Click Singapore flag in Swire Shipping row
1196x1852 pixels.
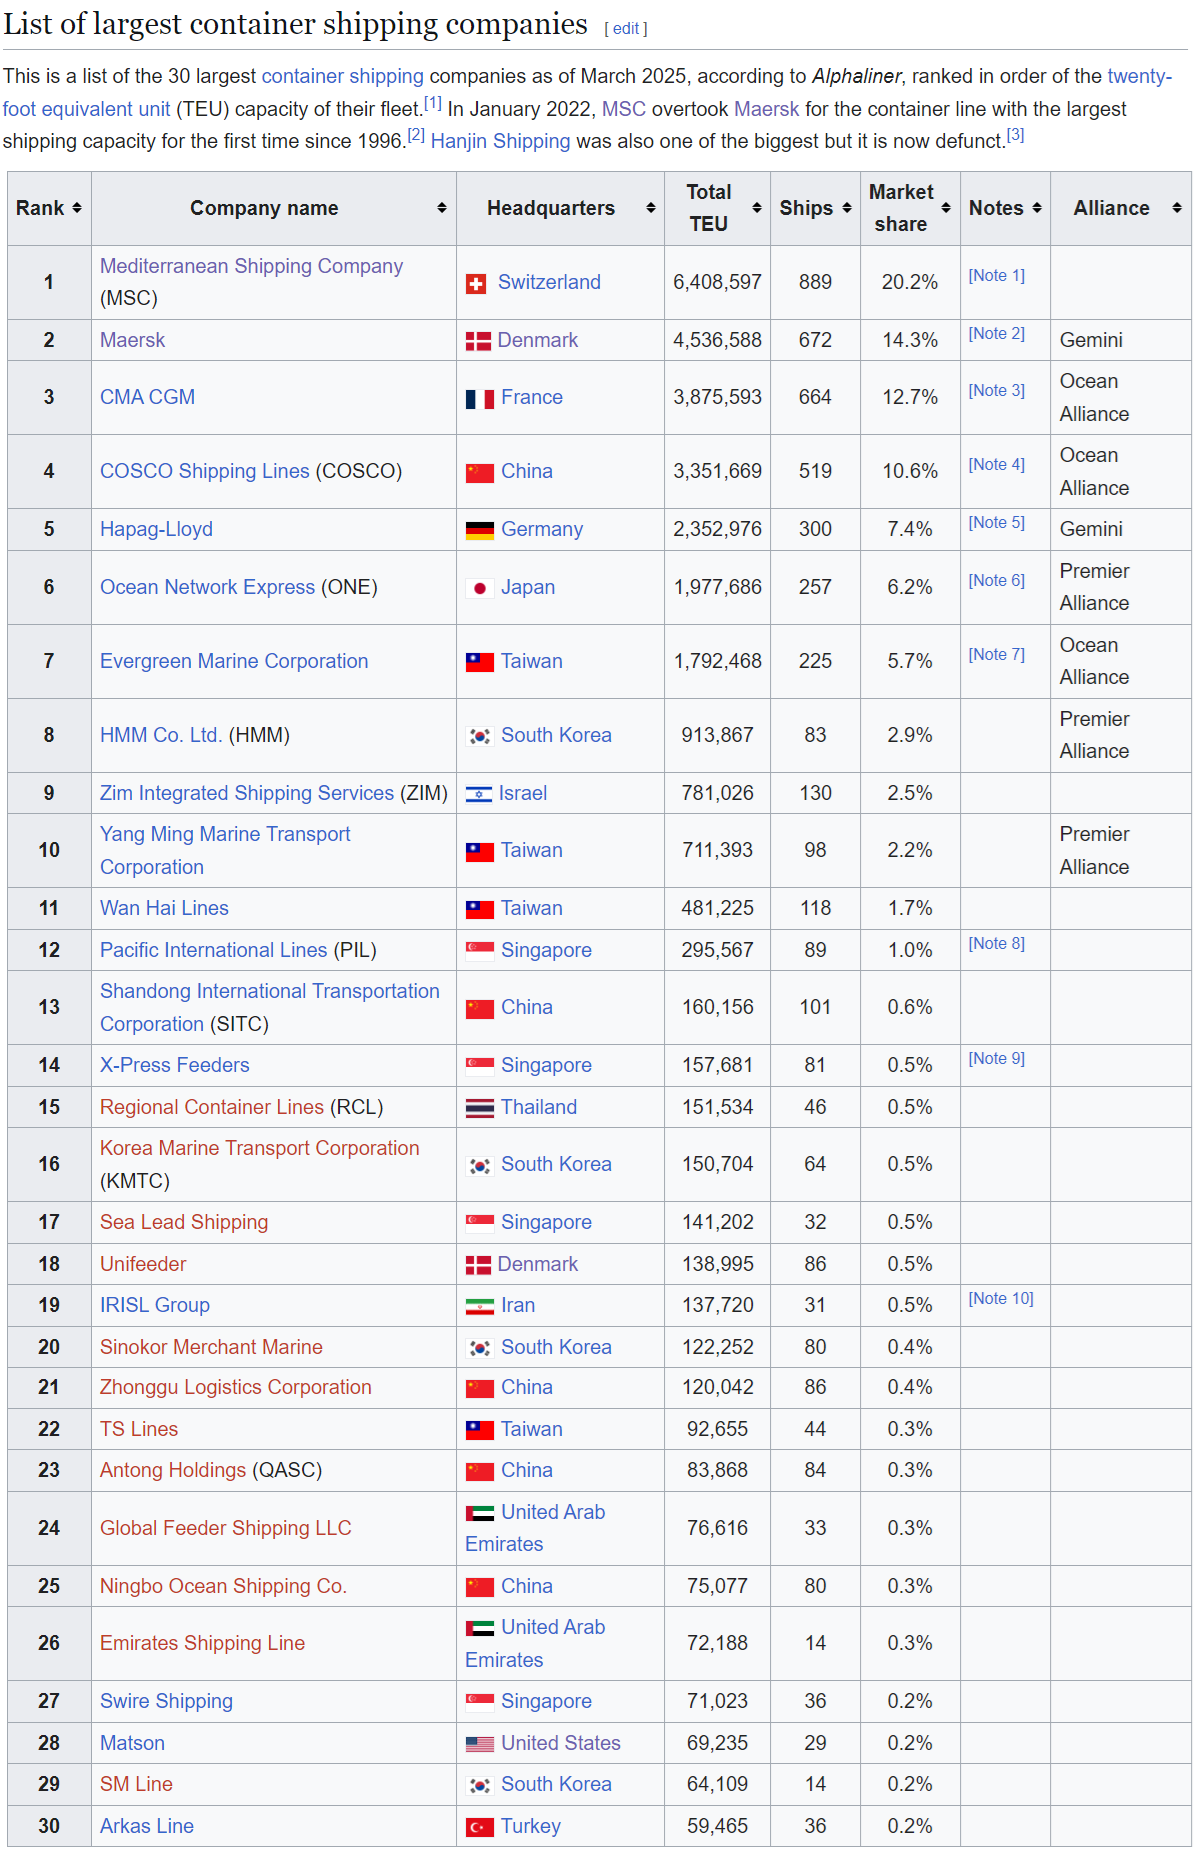[480, 1702]
